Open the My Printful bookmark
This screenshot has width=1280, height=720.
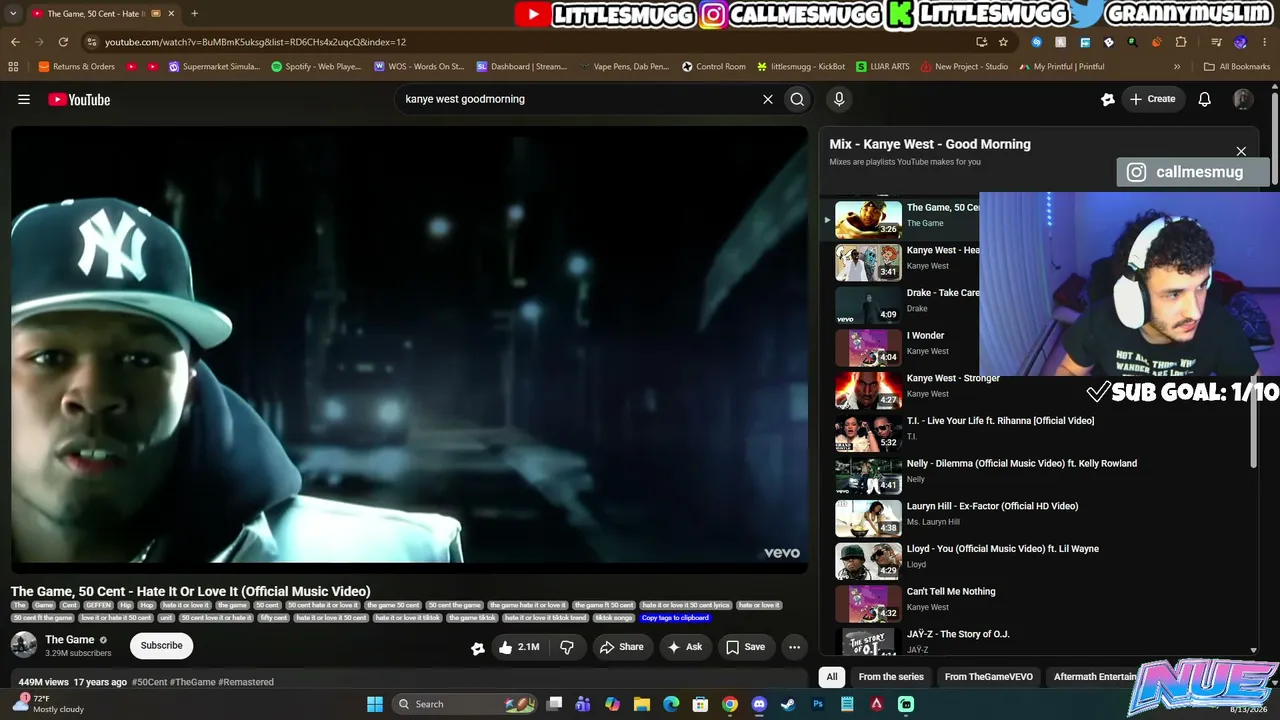(1062, 67)
